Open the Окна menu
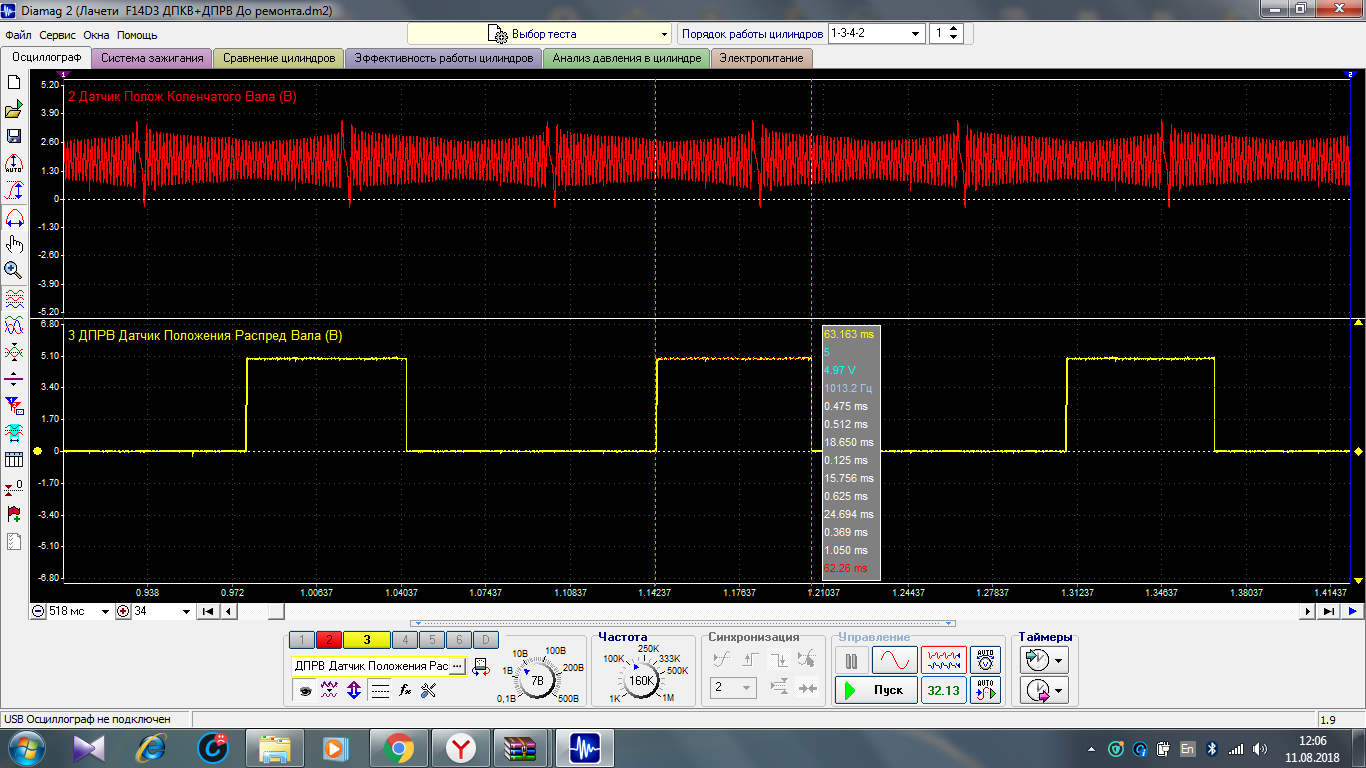1366x768 pixels. click(x=96, y=35)
